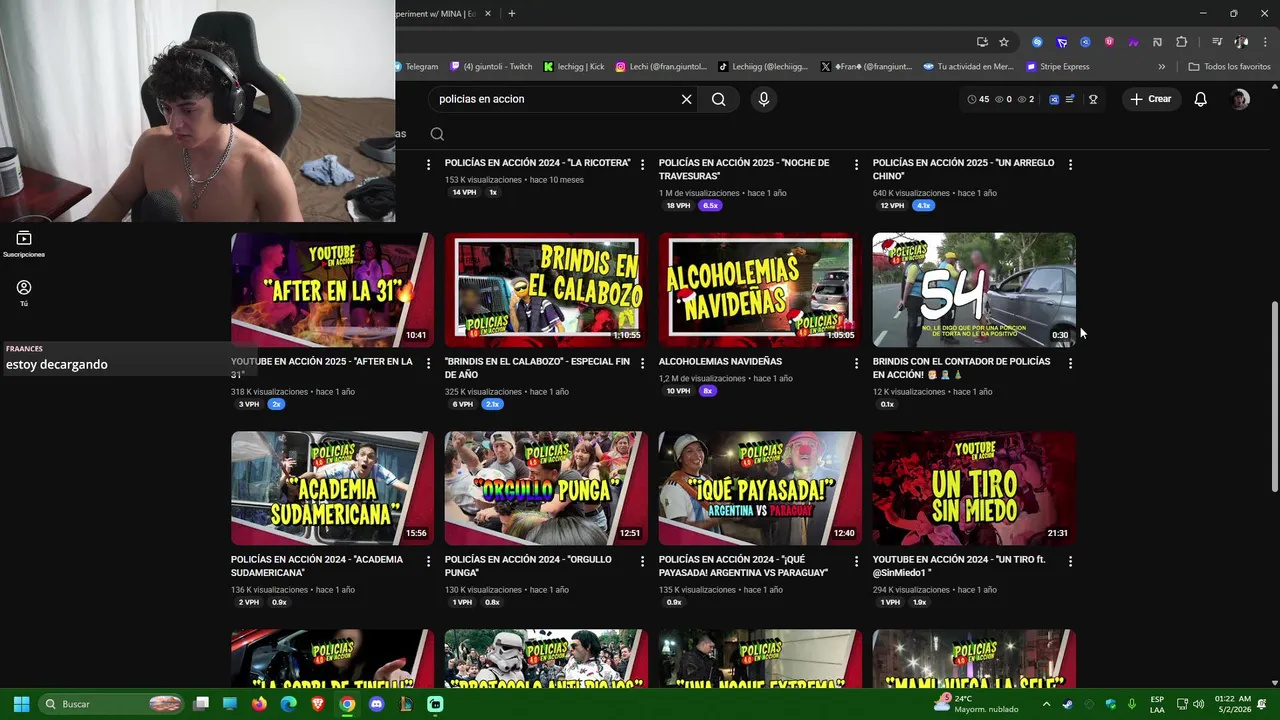Open the weather widget showing 24°C
Screen dimensions: 1280x720
(x=976, y=704)
